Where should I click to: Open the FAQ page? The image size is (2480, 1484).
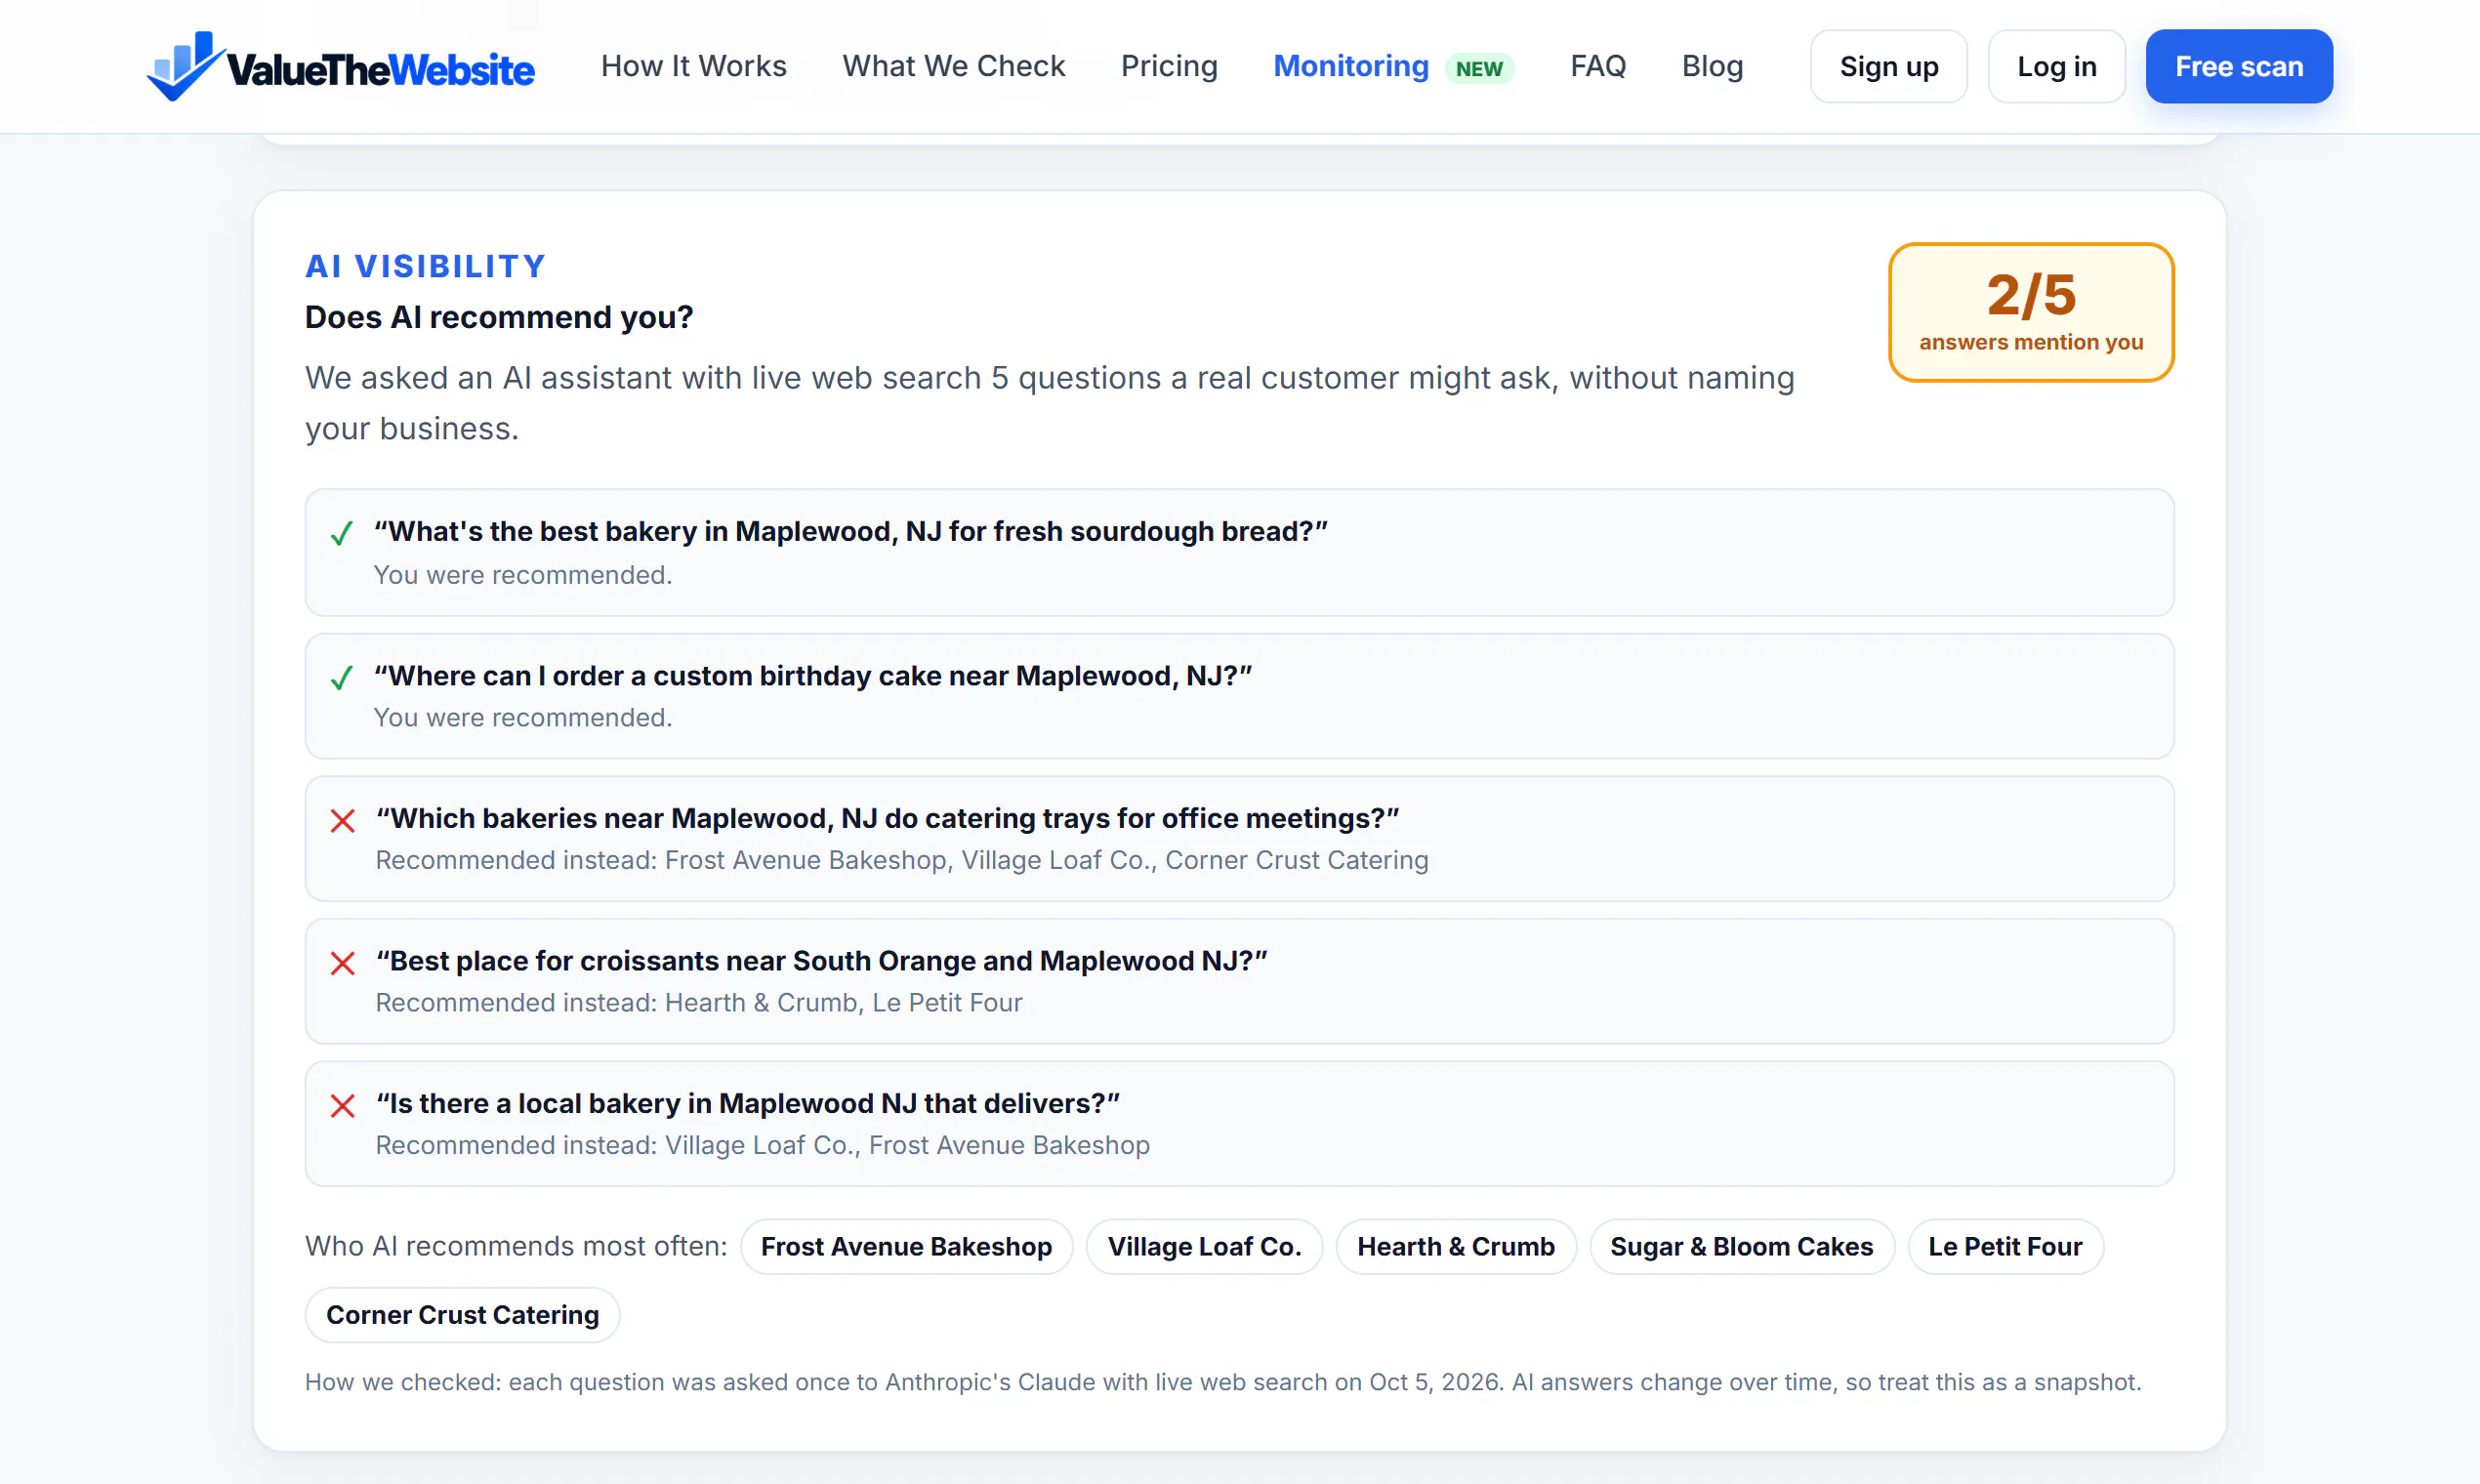click(1598, 66)
